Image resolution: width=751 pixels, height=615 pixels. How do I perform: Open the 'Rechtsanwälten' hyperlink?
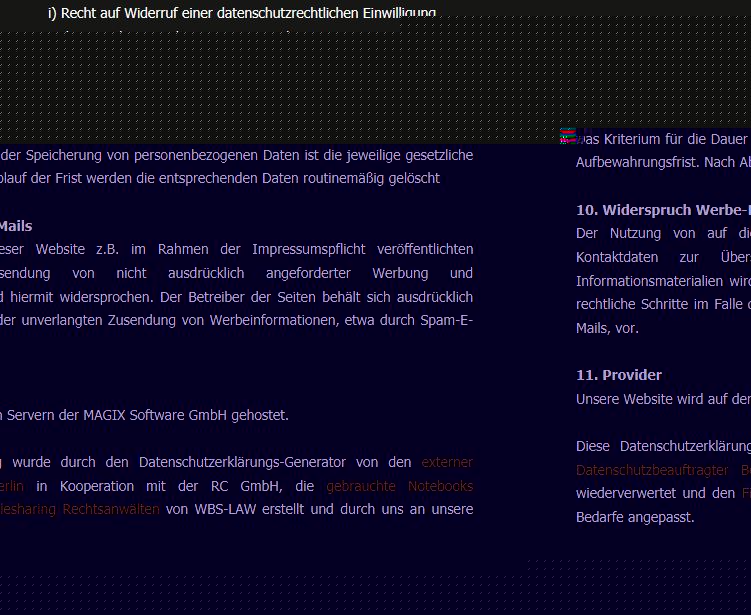(x=111, y=509)
